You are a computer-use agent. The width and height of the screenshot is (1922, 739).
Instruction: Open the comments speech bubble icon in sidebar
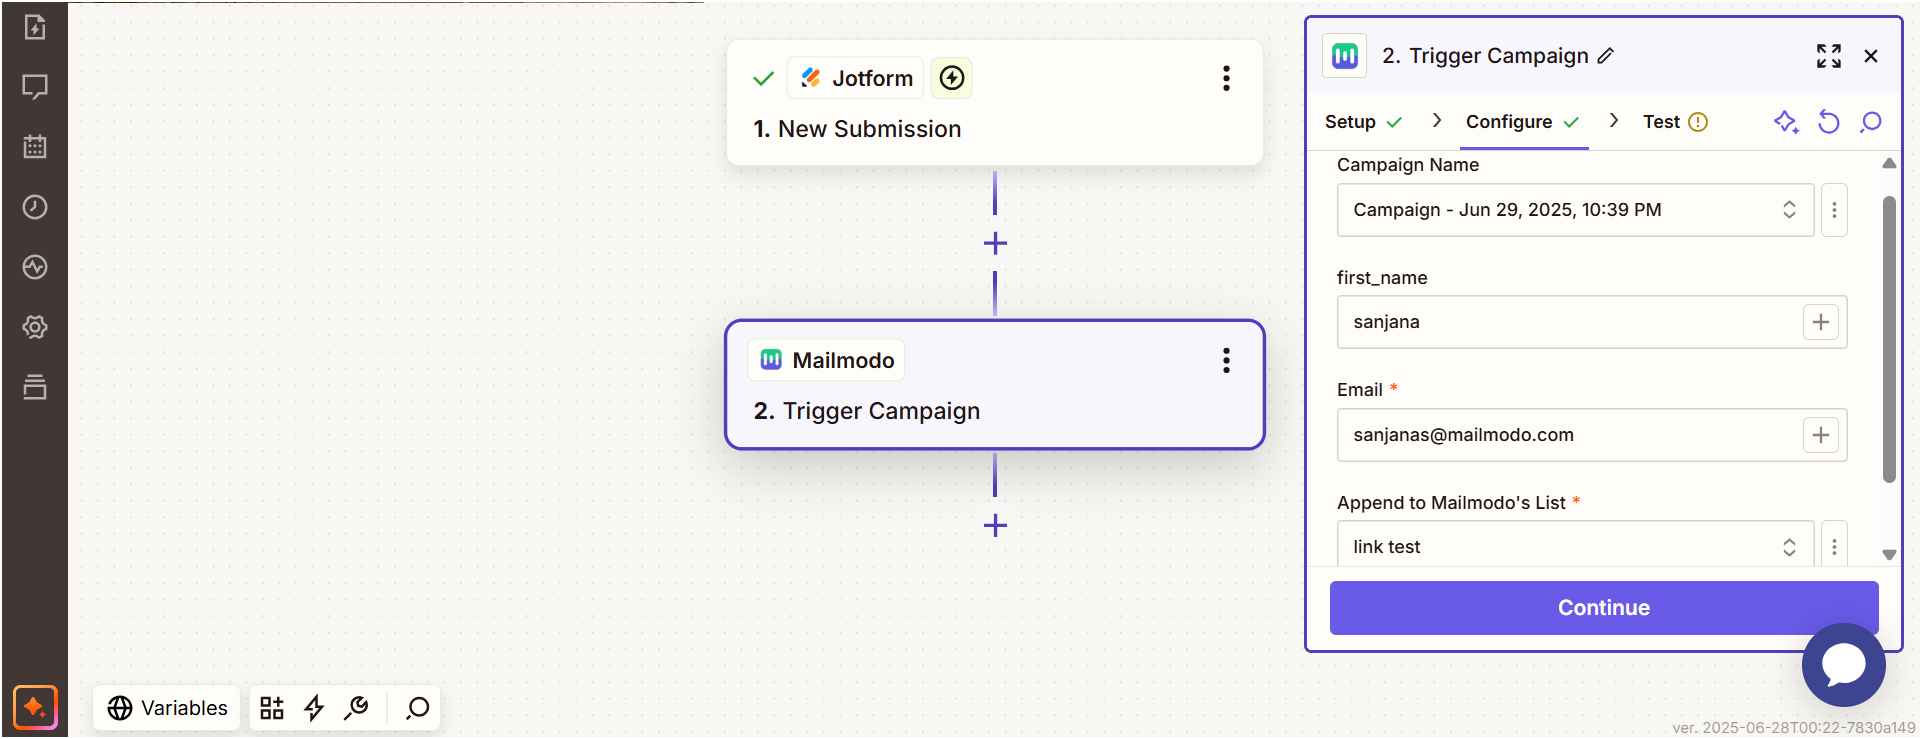coord(35,87)
